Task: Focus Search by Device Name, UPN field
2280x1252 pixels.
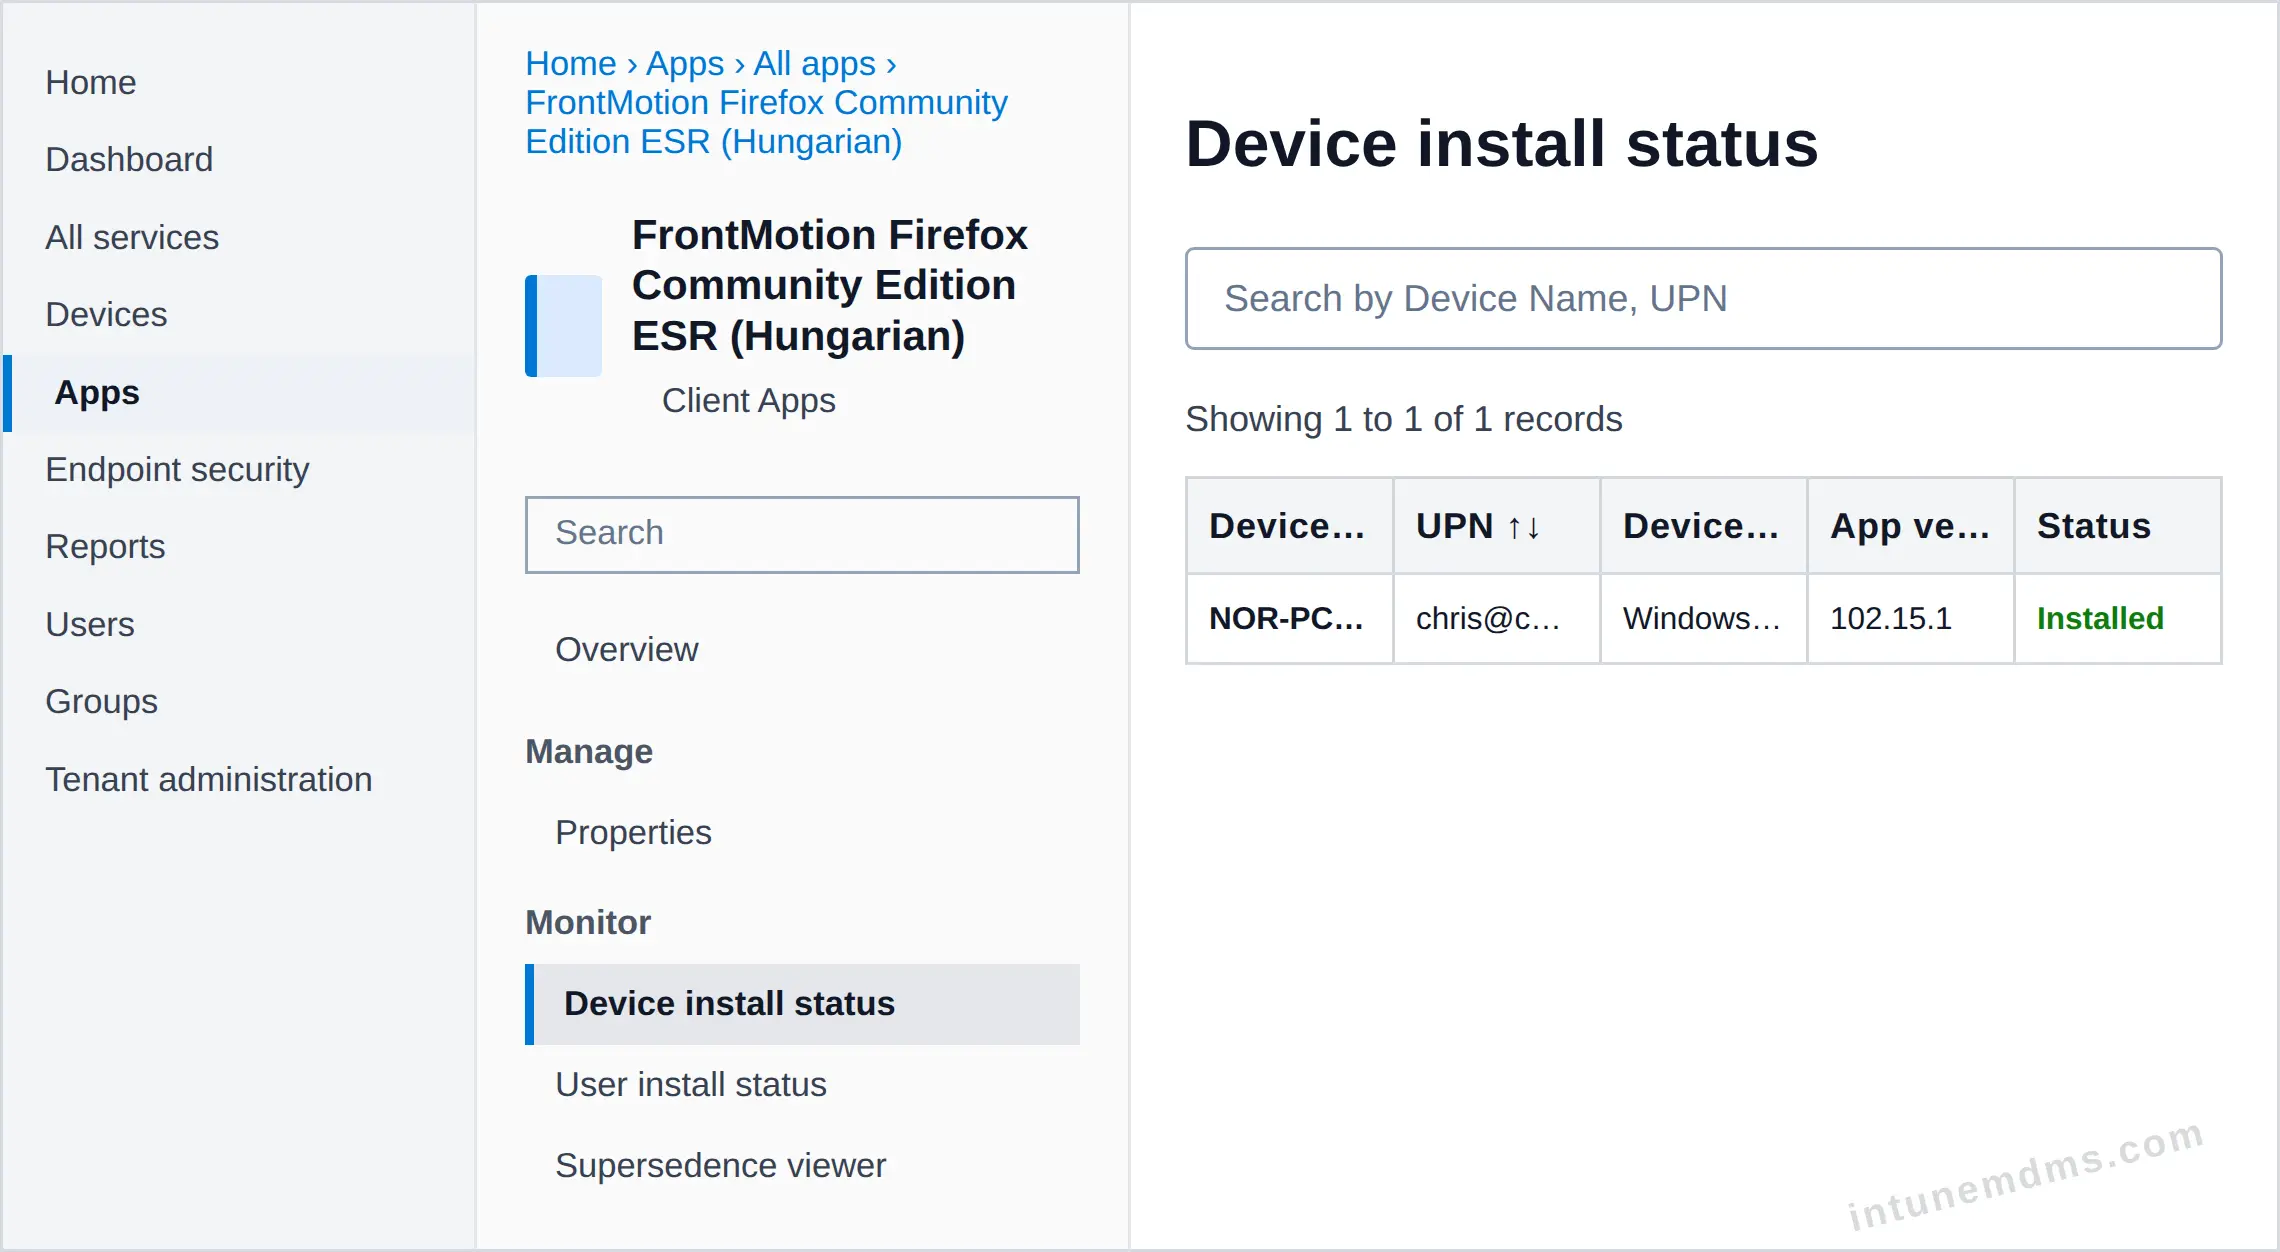Action: (x=1703, y=298)
